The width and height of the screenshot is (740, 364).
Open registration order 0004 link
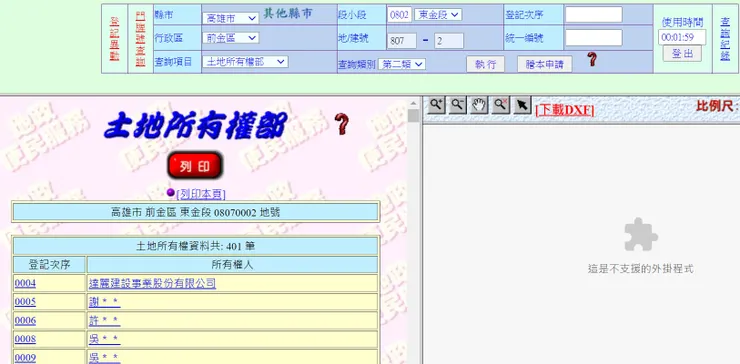pos(25,283)
